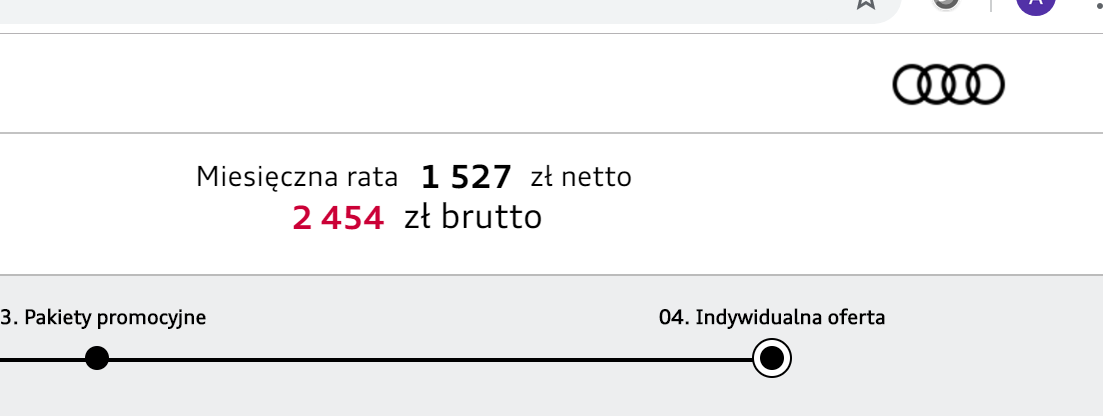The width and height of the screenshot is (1103, 416).
Task: Click the zł netto text
Action: pos(581,177)
